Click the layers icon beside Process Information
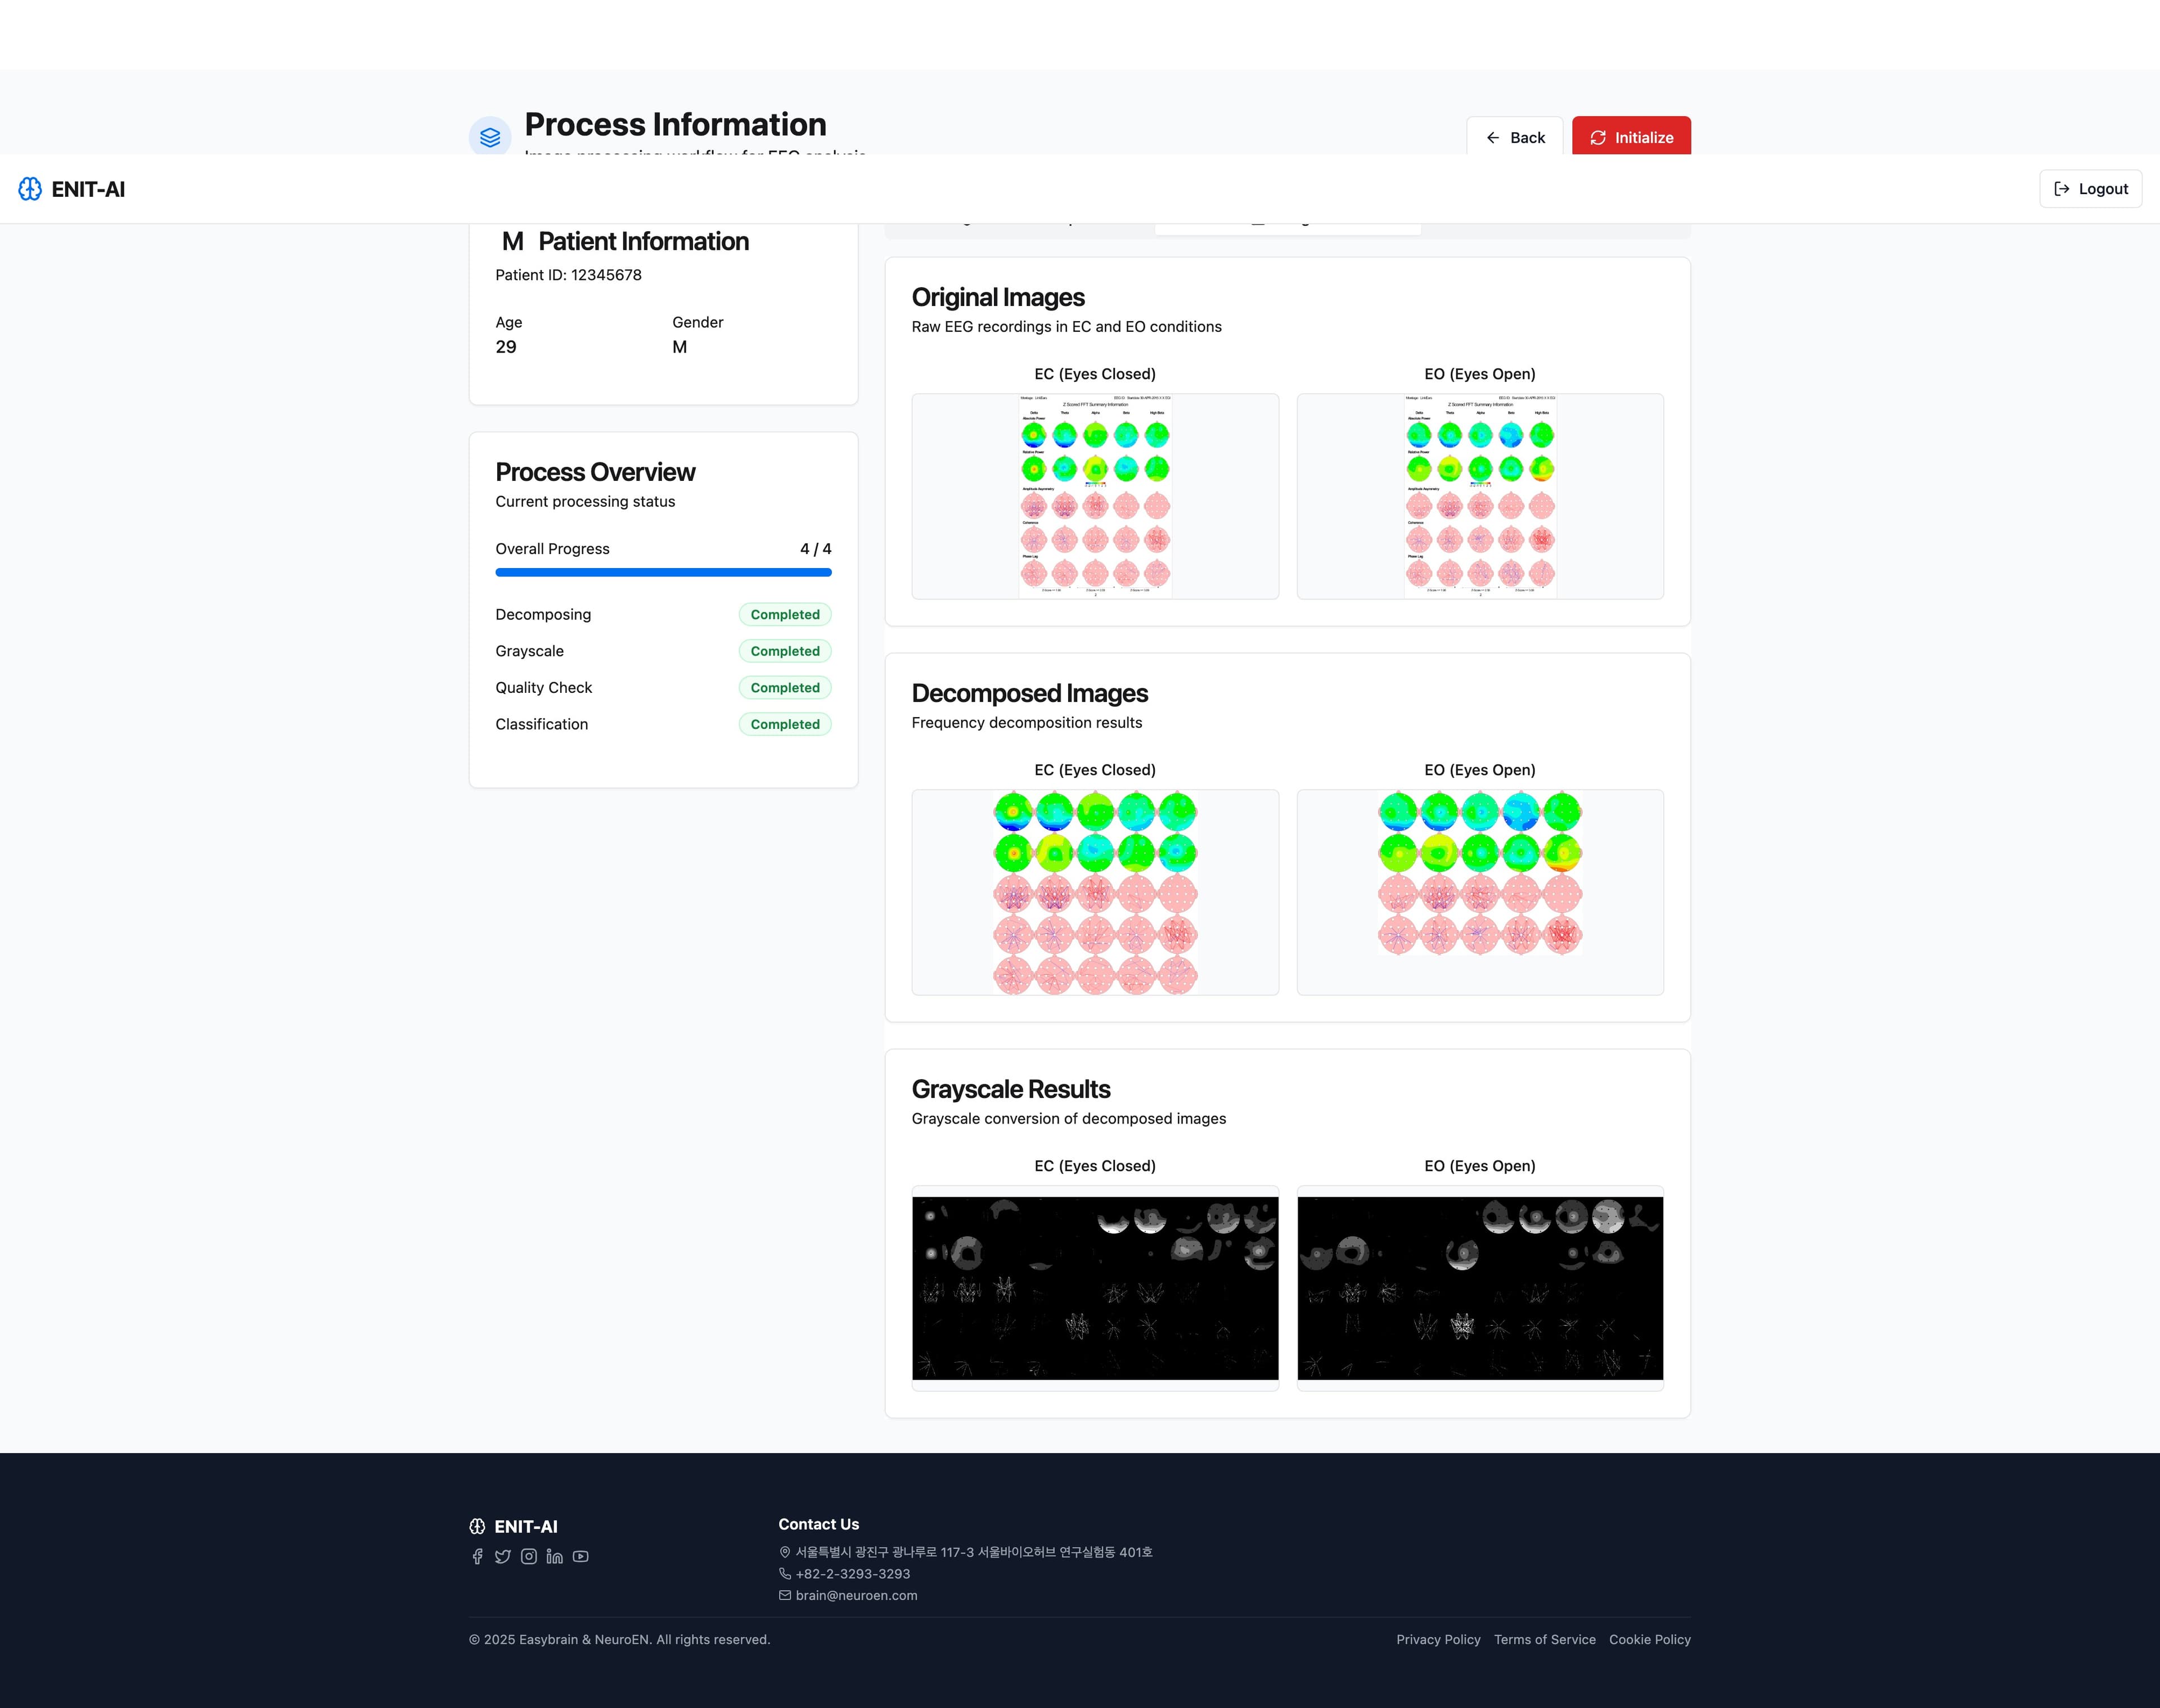This screenshot has height=1708, width=2160. (490, 137)
